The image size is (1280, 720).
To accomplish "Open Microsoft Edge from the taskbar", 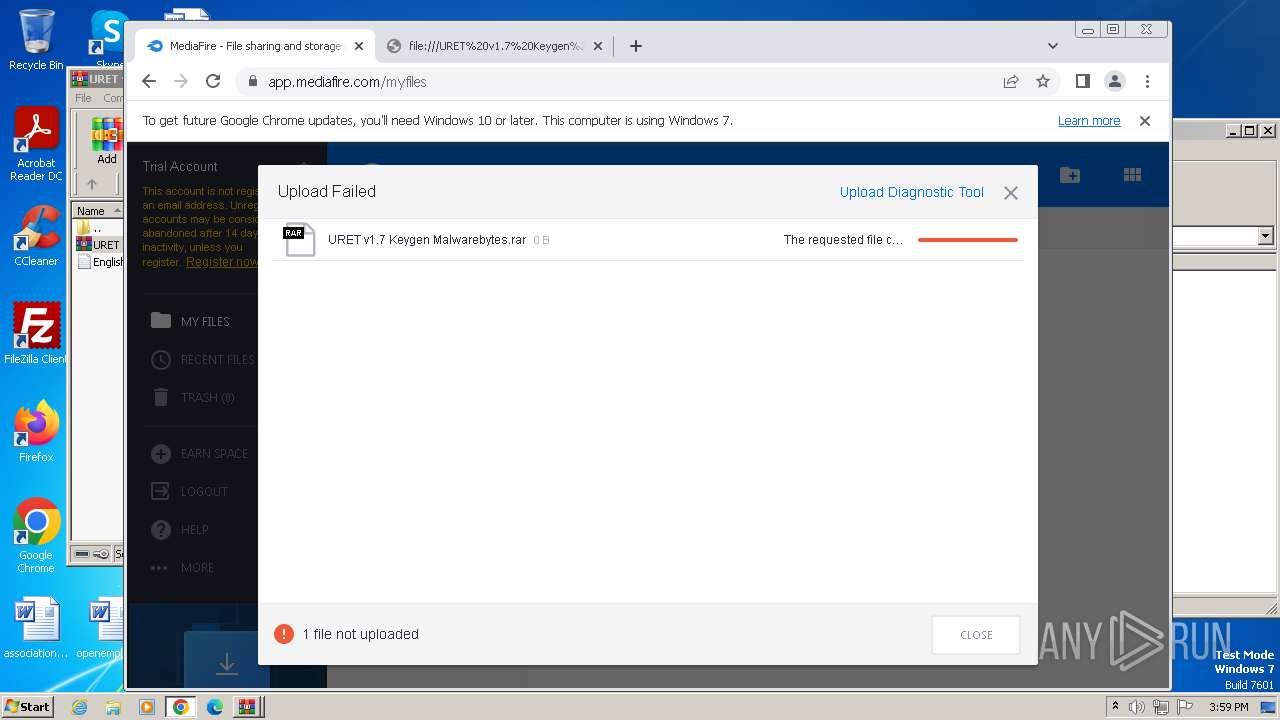I will tap(215, 707).
